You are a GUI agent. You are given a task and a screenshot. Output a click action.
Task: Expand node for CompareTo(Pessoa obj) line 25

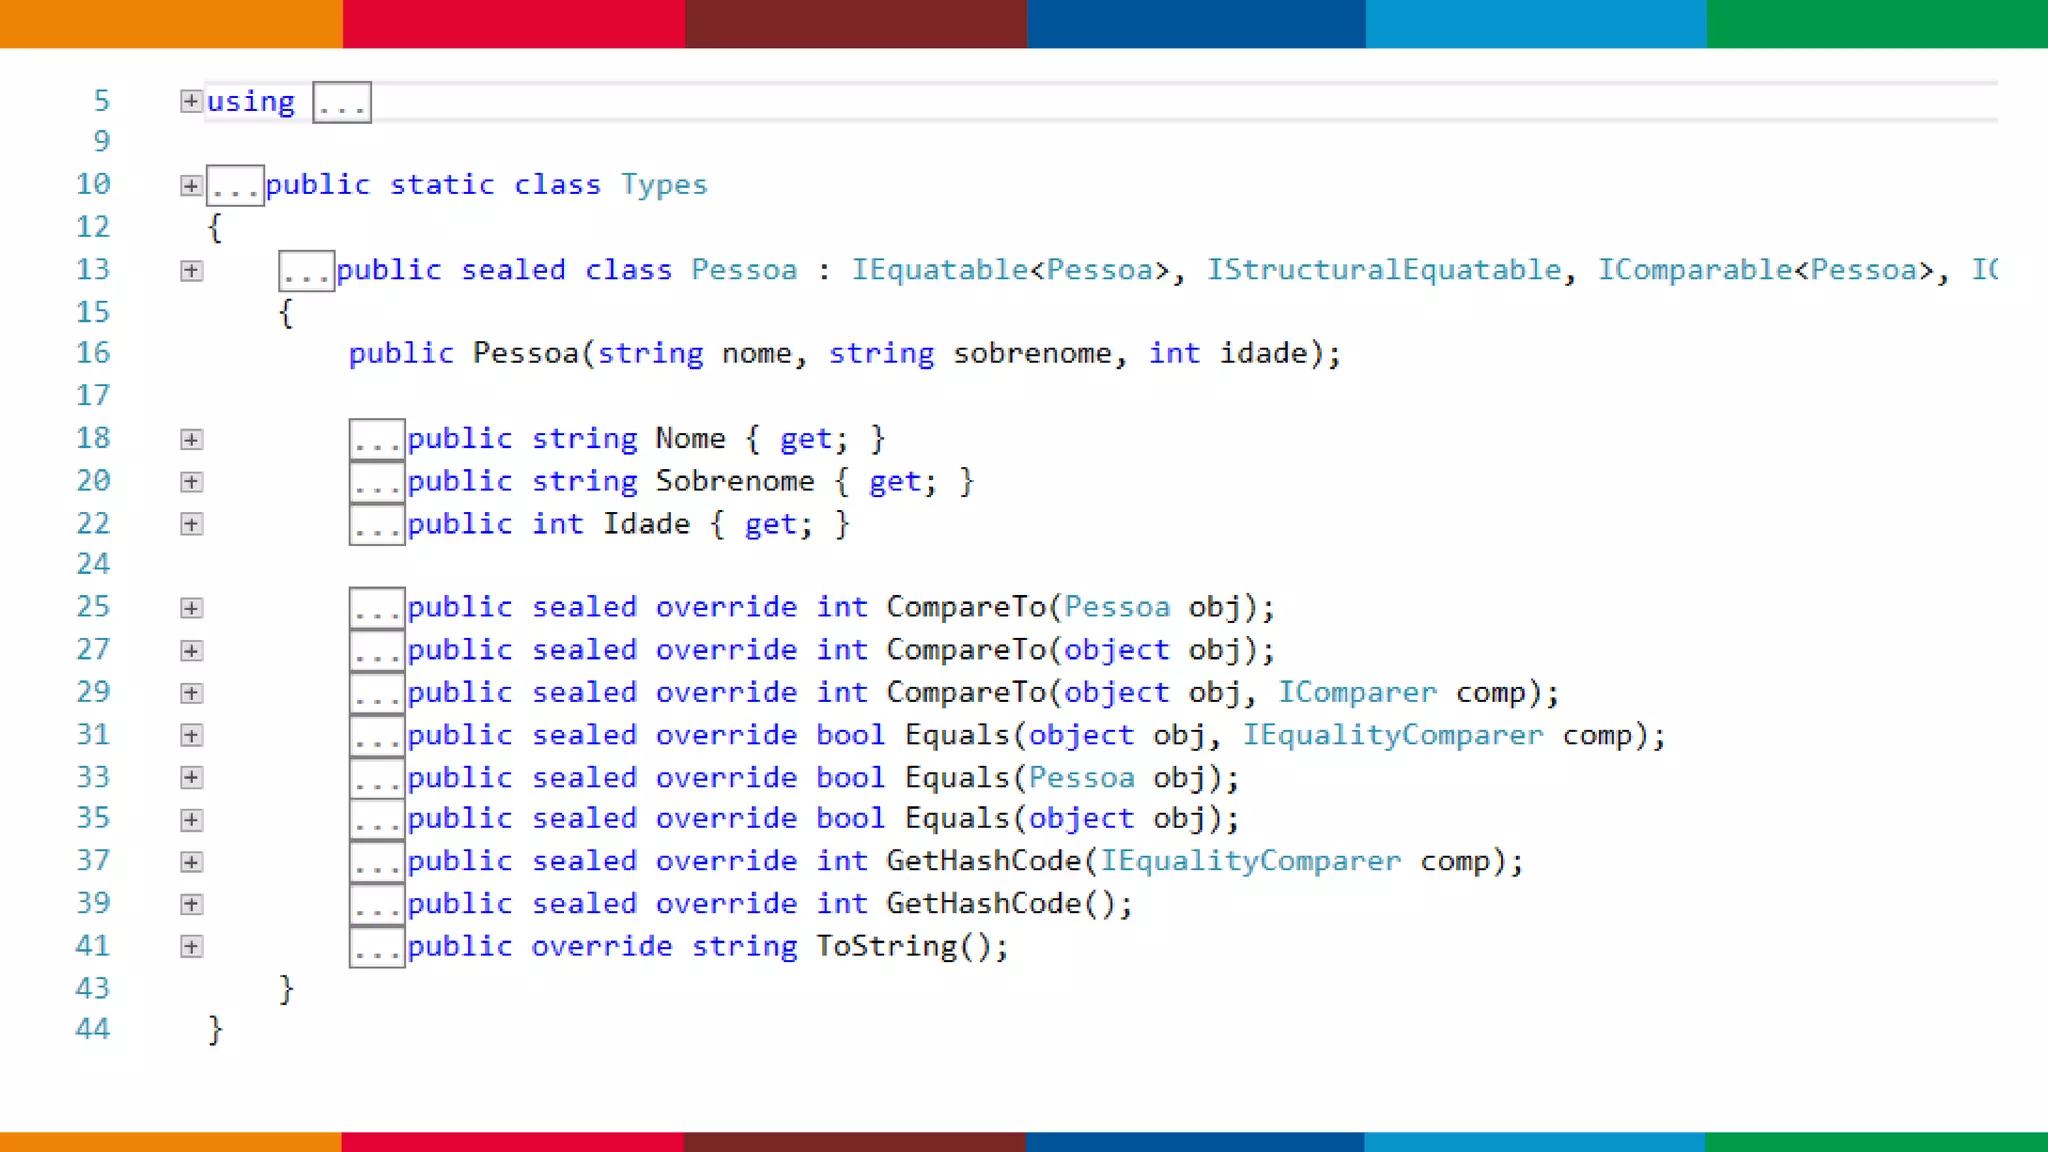pyautogui.click(x=191, y=608)
